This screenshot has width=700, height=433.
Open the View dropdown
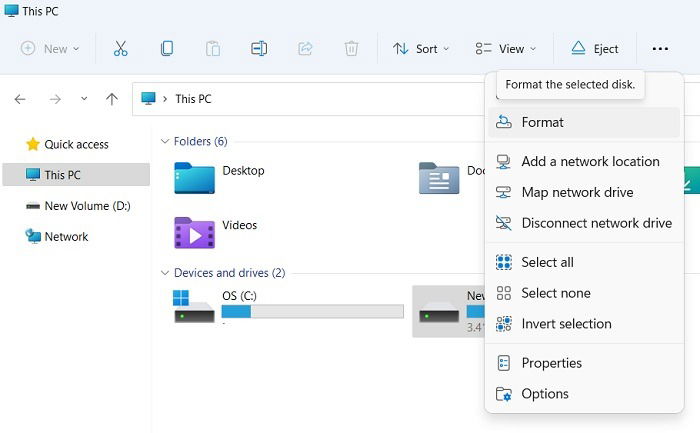pyautogui.click(x=506, y=49)
